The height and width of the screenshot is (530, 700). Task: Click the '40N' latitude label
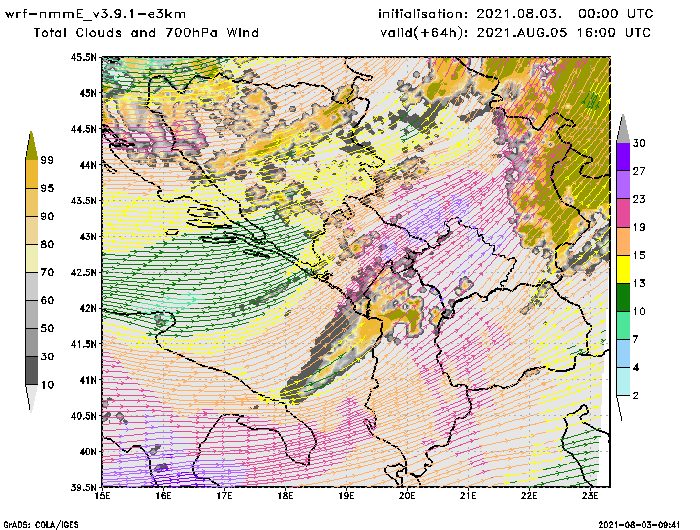[x=88, y=451]
